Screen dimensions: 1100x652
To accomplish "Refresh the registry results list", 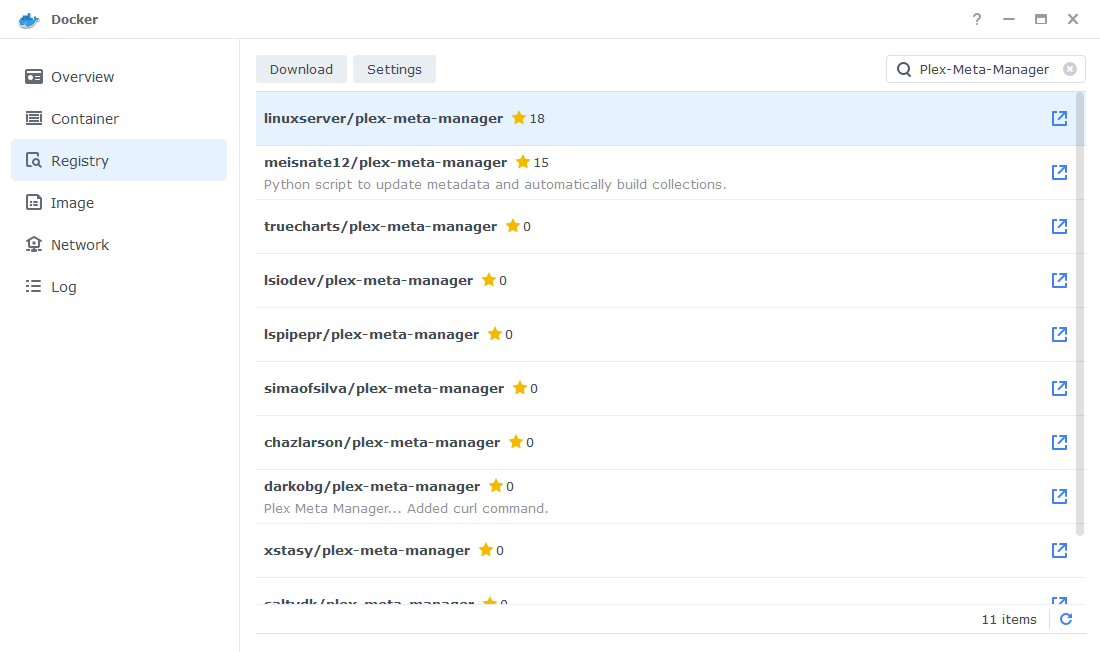I will 1066,619.
